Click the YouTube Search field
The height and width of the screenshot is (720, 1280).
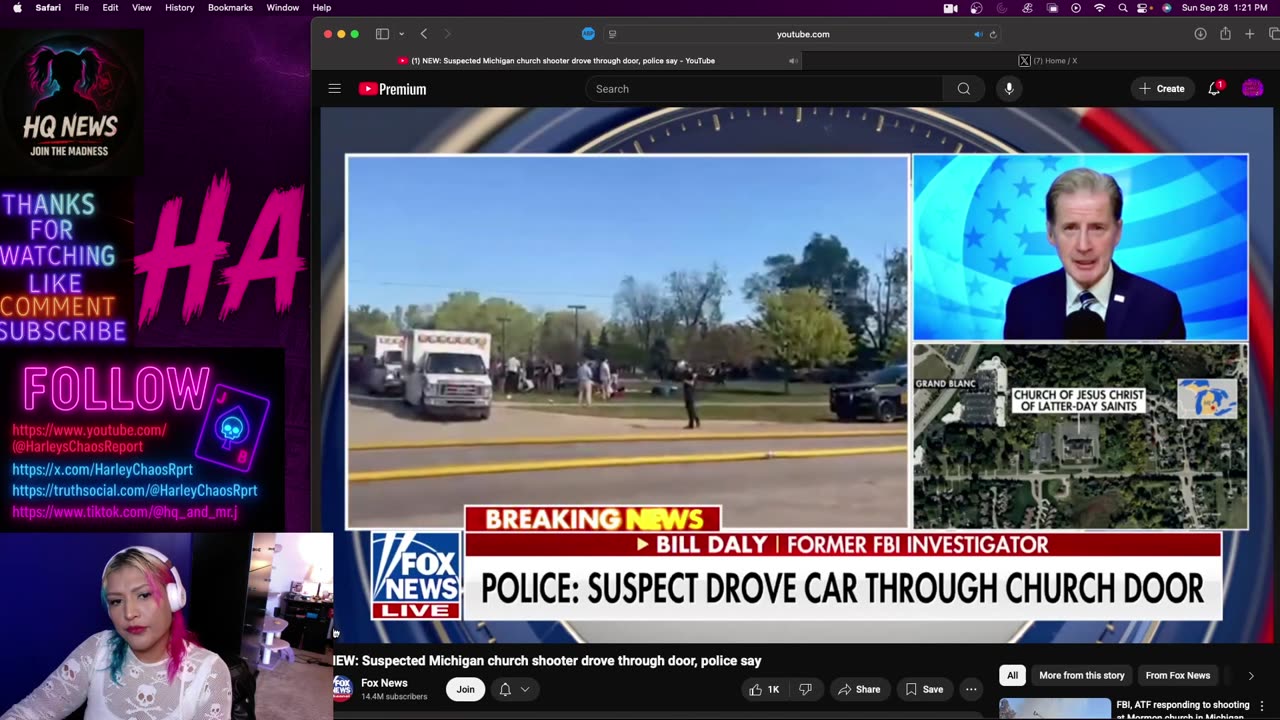[764, 89]
